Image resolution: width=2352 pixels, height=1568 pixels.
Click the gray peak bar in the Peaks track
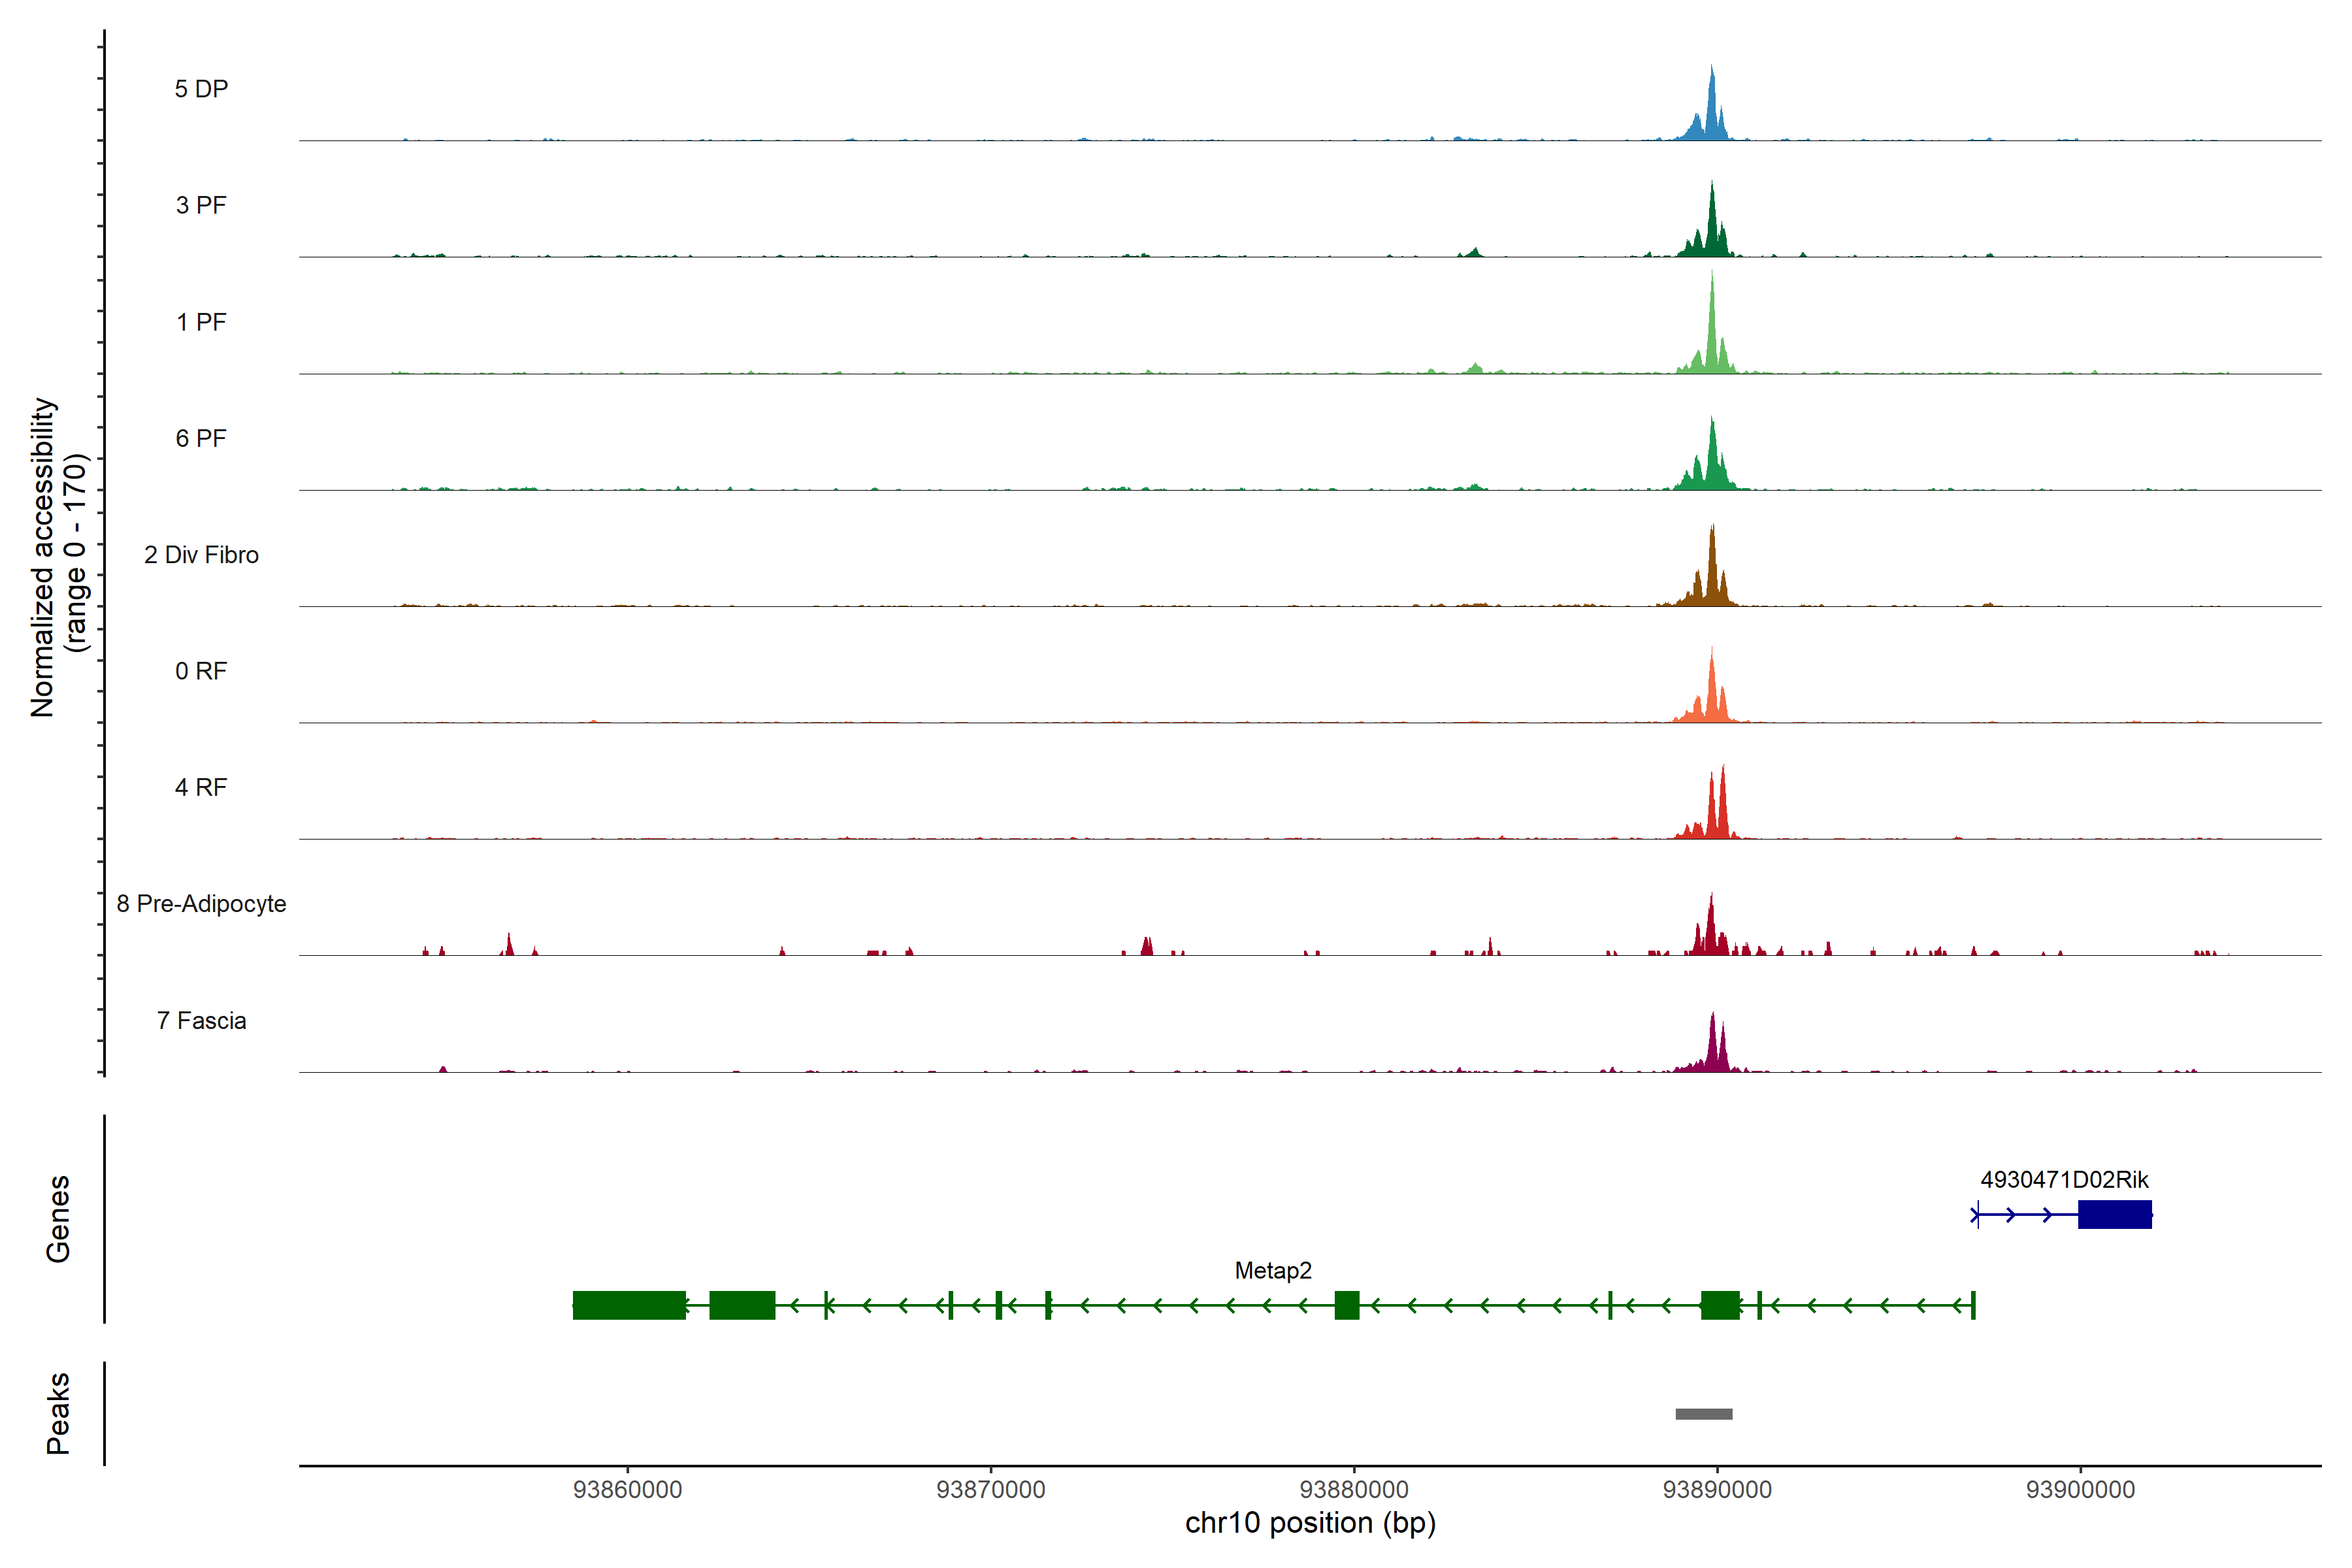[x=1703, y=1414]
